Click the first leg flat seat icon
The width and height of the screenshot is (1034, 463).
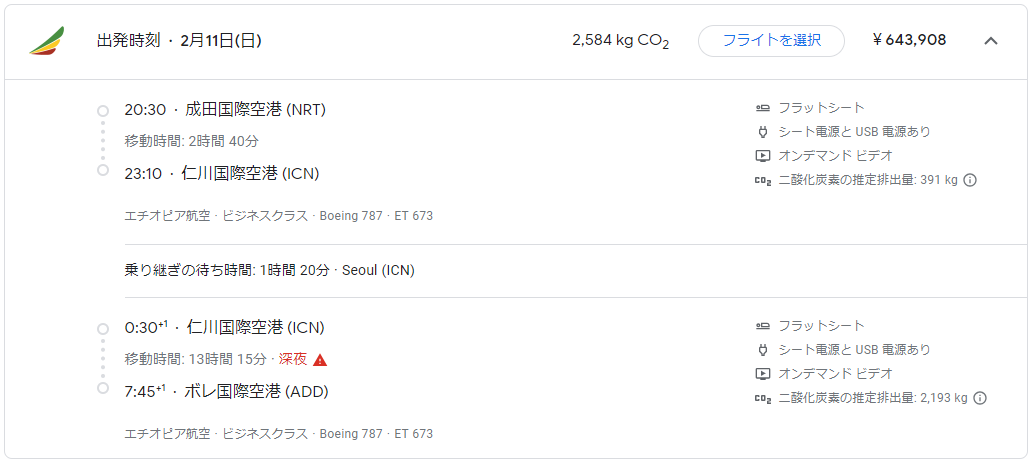pyautogui.click(x=763, y=108)
